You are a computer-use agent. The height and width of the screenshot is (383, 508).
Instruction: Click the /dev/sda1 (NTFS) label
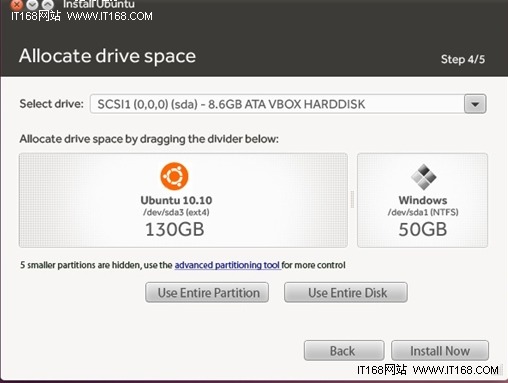click(x=423, y=212)
